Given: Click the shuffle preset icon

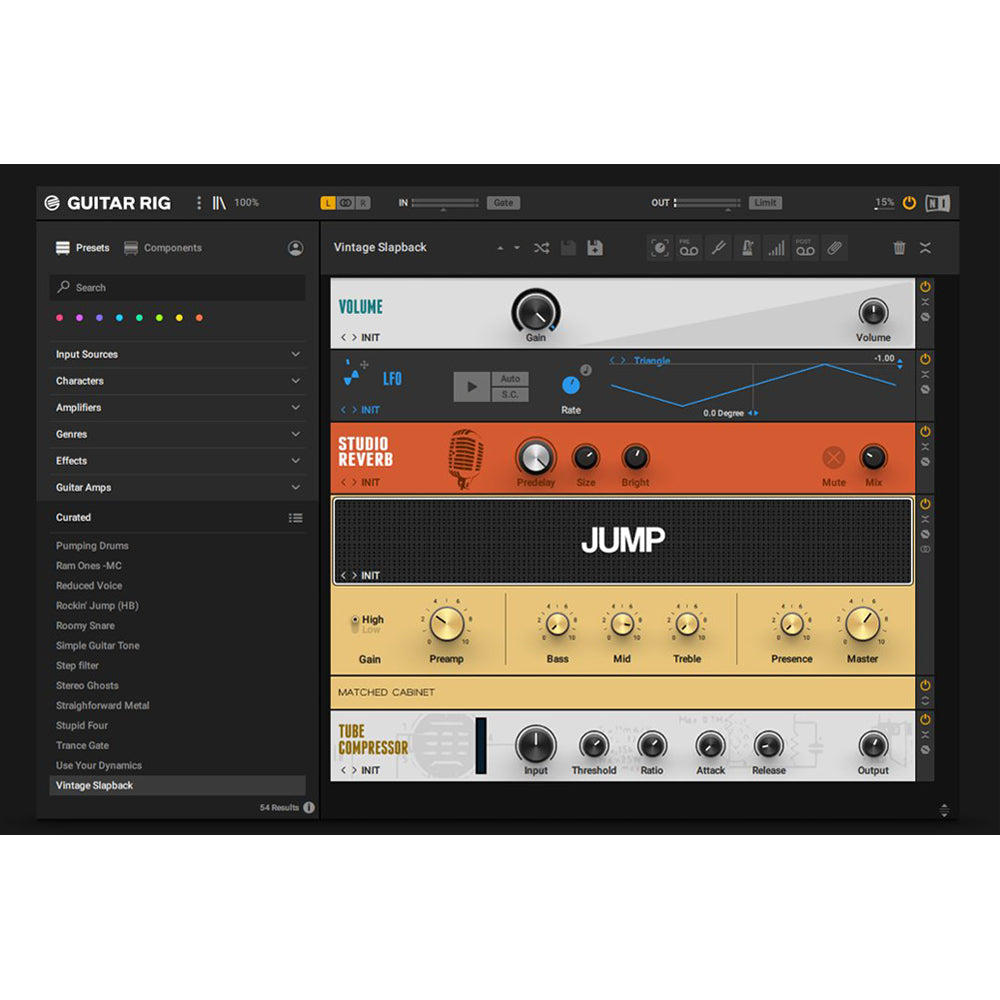Looking at the screenshot, I should tap(541, 248).
